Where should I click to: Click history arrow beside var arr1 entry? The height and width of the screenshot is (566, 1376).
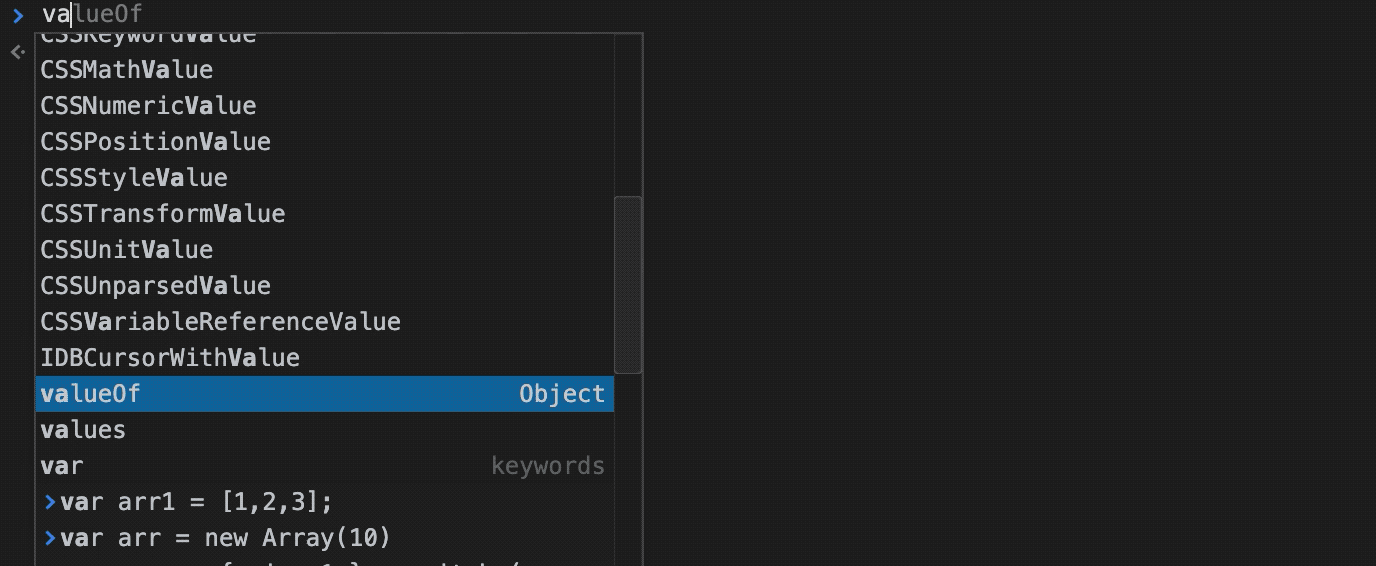click(x=50, y=502)
